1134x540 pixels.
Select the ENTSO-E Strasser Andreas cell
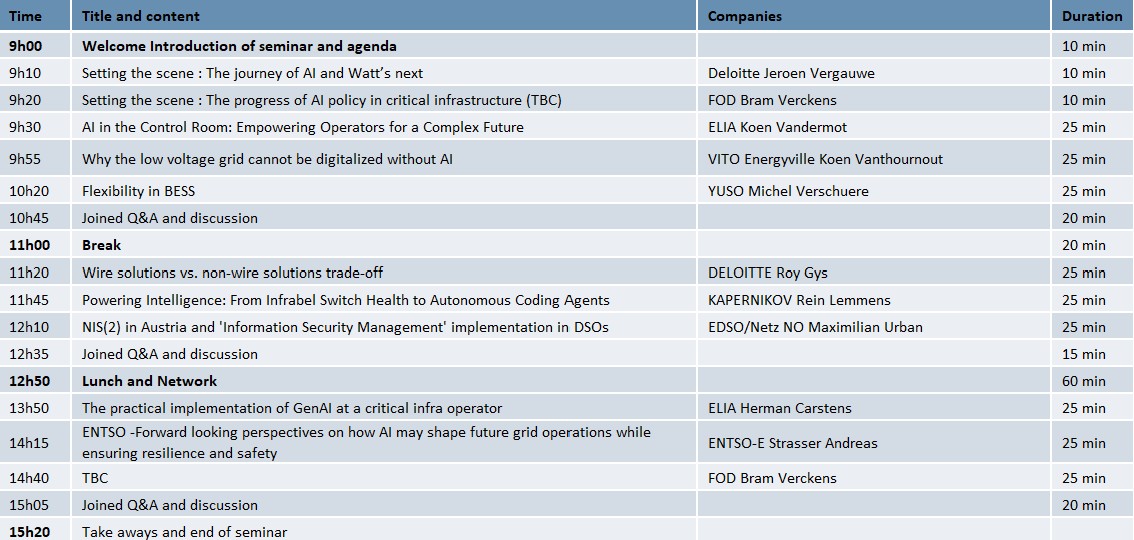pos(793,443)
